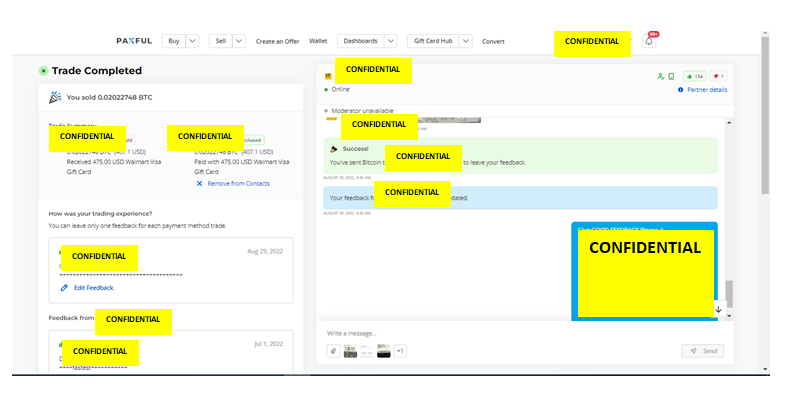Viewport: 791px width, 404px height.
Task: Open the notifications bell
Action: click(x=649, y=41)
